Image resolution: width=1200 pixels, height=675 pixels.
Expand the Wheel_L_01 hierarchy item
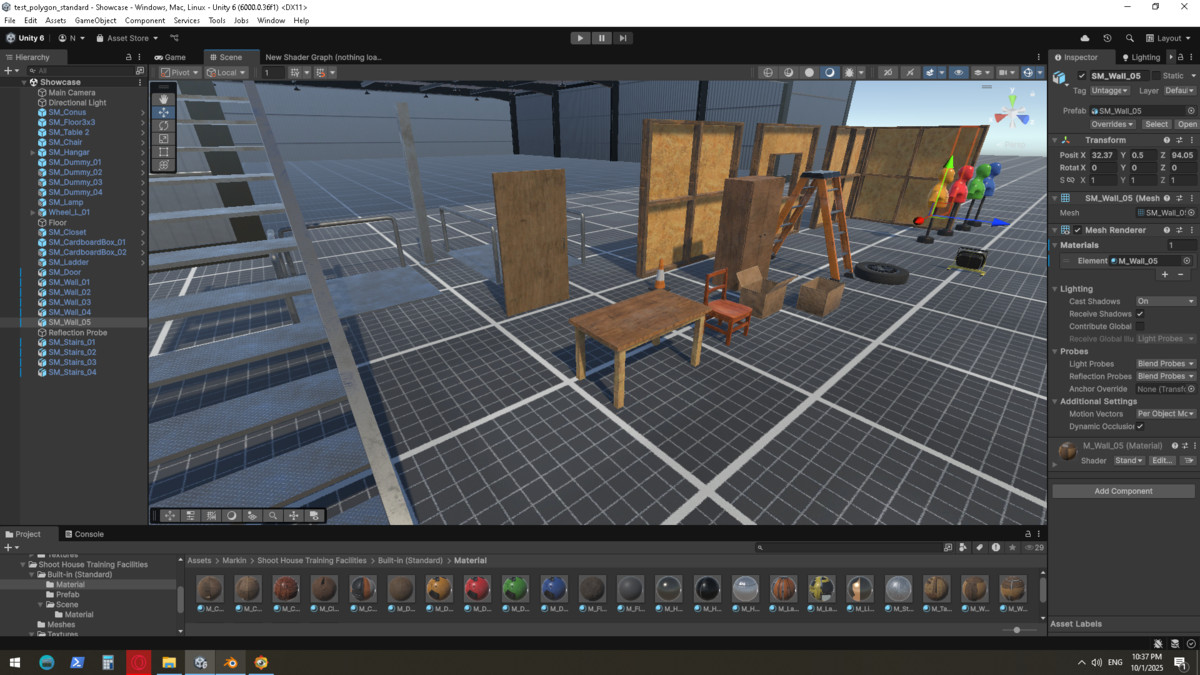33,212
